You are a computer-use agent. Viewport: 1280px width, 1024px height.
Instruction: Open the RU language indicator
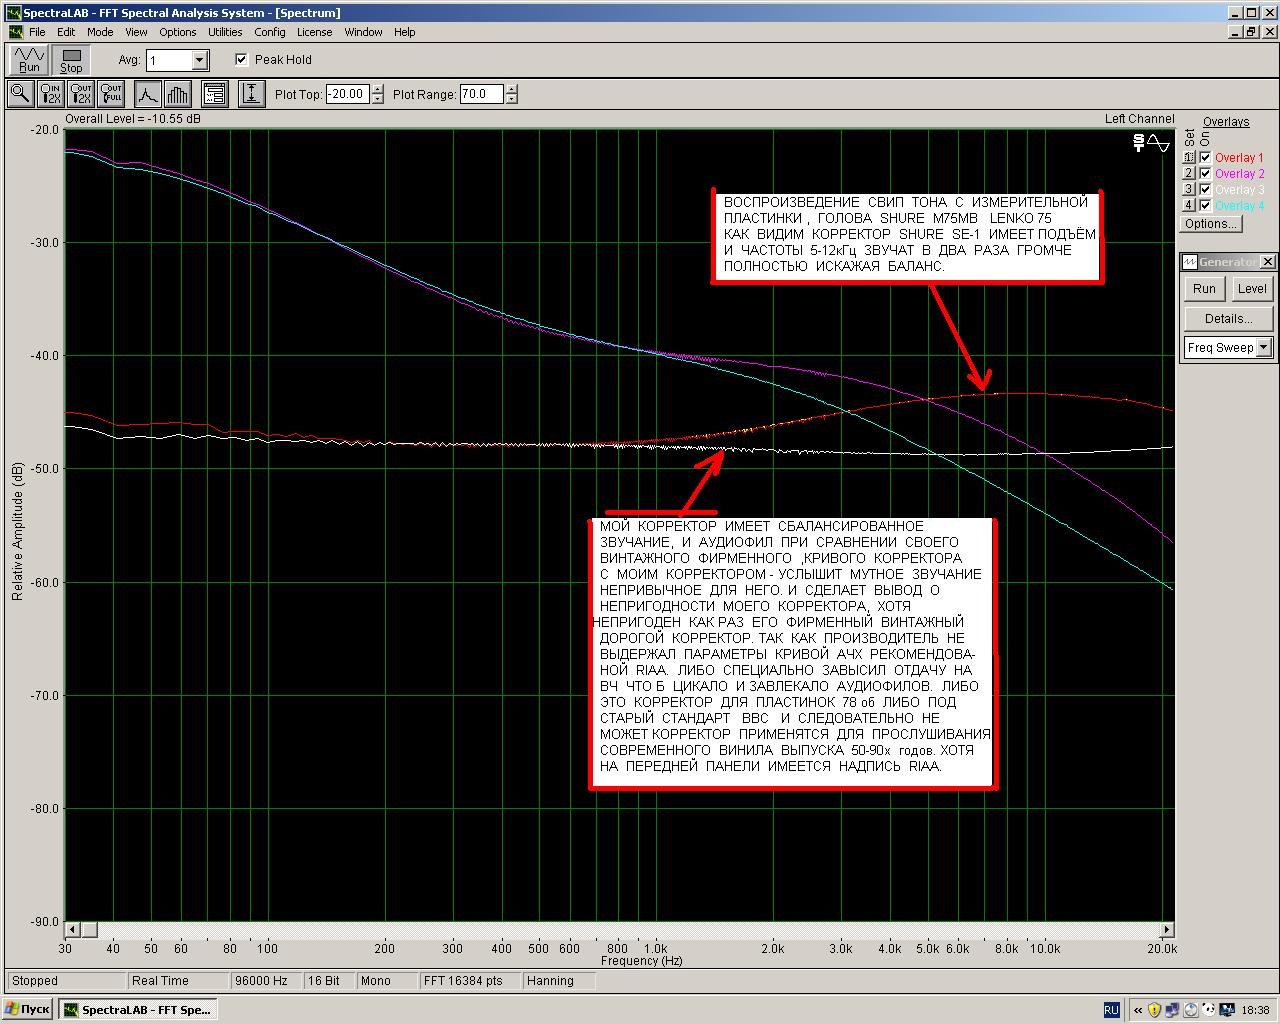[x=1112, y=1010]
